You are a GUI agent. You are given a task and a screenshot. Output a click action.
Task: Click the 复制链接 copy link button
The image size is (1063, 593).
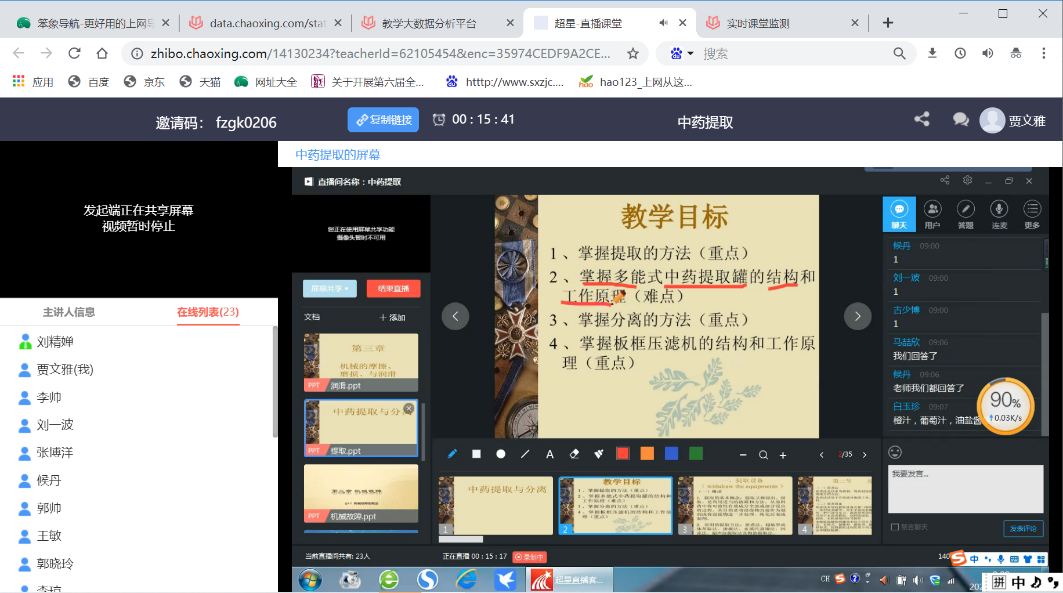(x=383, y=120)
